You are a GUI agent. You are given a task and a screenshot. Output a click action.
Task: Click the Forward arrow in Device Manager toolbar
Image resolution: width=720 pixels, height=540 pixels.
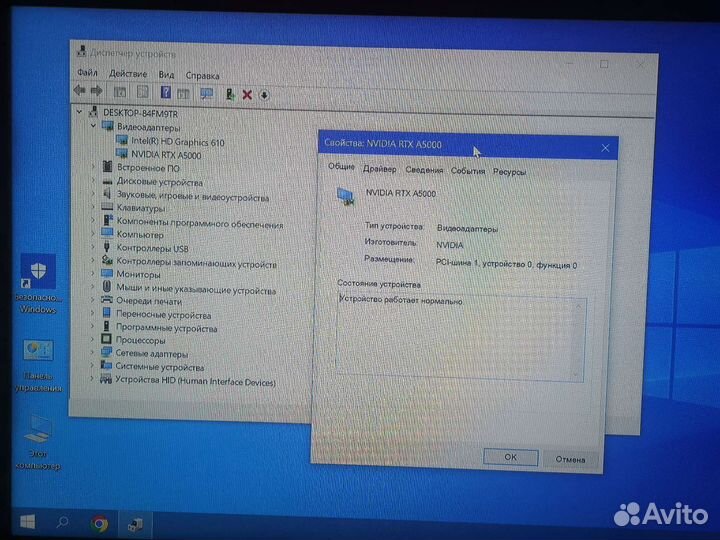click(96, 91)
